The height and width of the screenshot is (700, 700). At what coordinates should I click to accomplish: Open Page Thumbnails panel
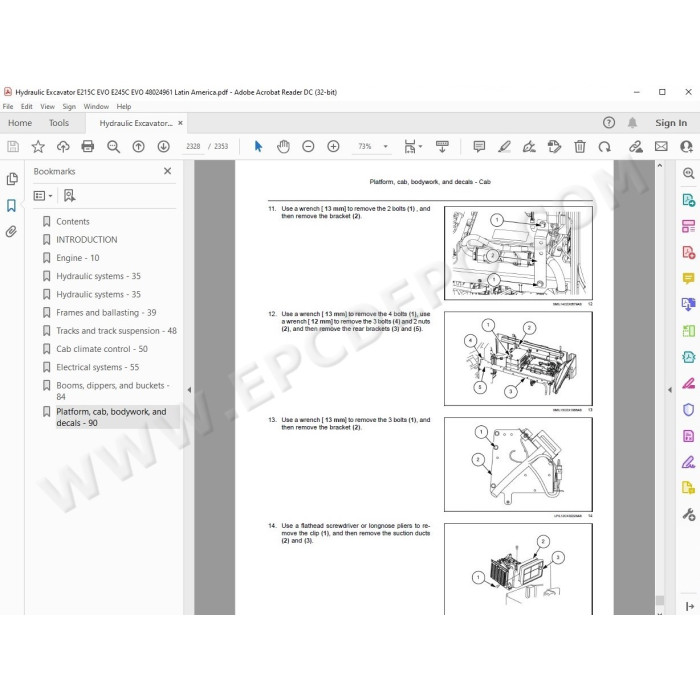[12, 179]
